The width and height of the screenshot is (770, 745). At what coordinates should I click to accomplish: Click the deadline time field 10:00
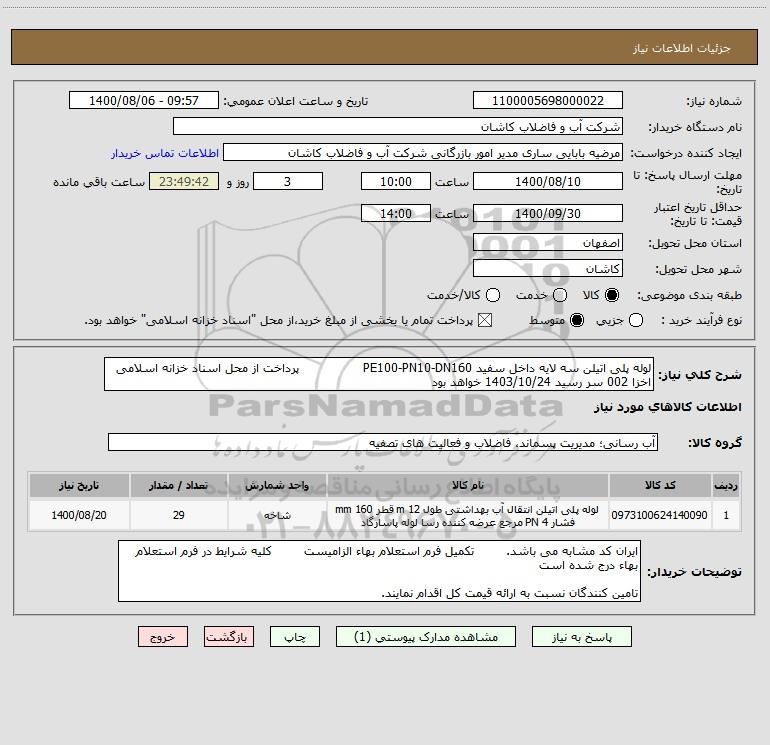point(396,181)
